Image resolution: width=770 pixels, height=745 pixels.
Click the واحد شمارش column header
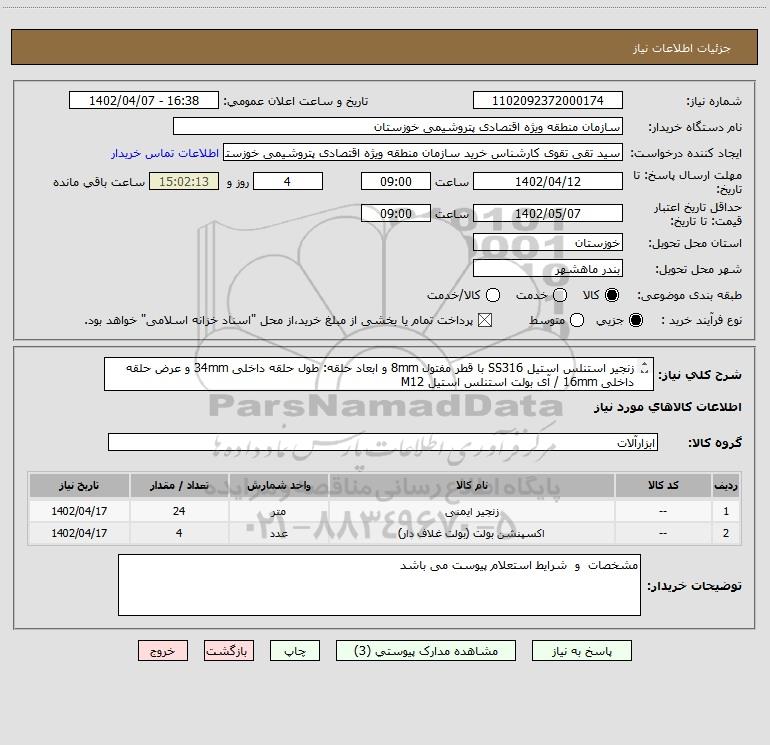(278, 486)
